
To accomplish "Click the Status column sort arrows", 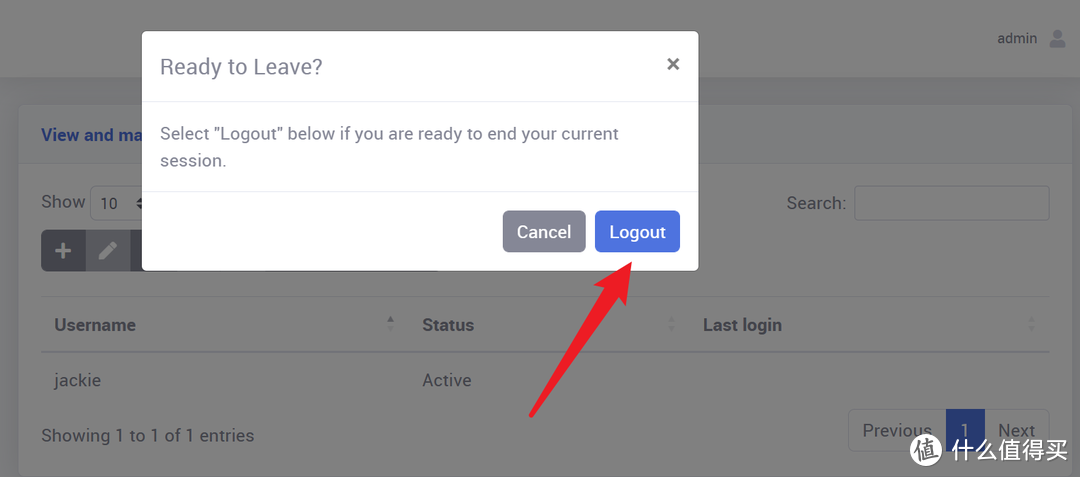I will tap(671, 324).
